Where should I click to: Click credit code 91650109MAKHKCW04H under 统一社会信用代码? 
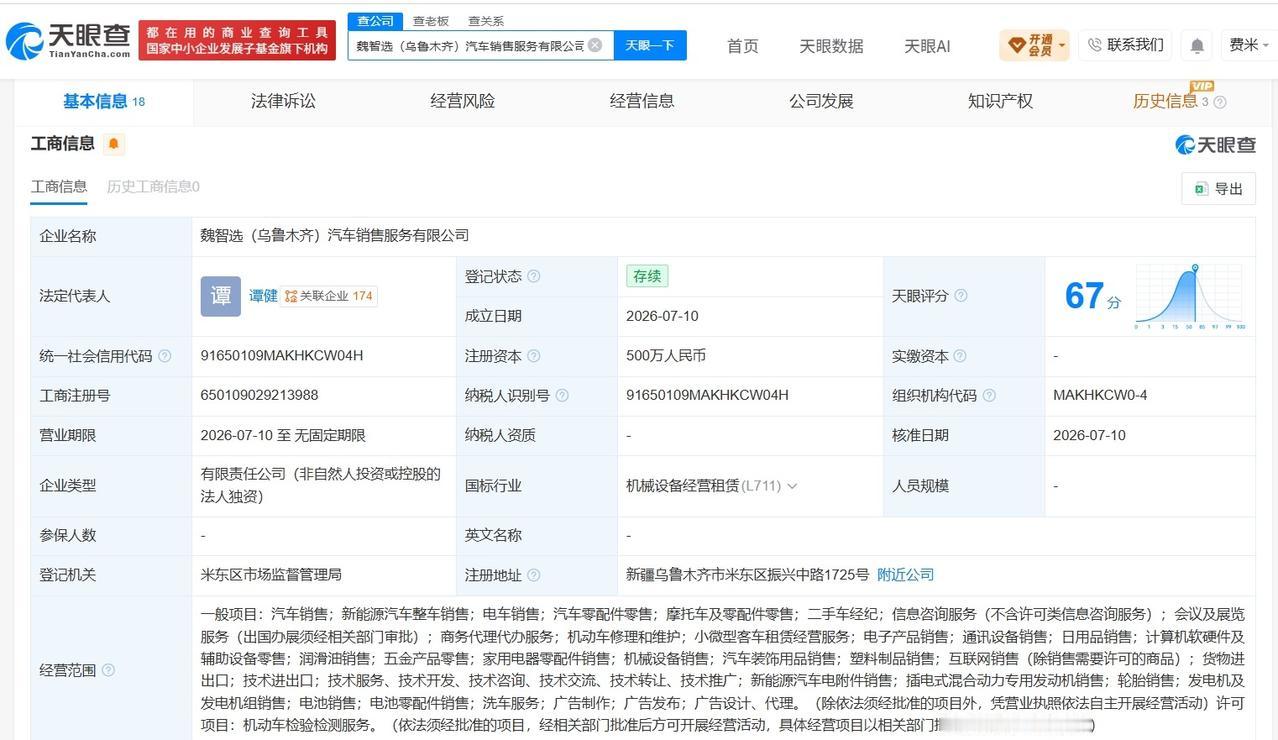pos(282,356)
